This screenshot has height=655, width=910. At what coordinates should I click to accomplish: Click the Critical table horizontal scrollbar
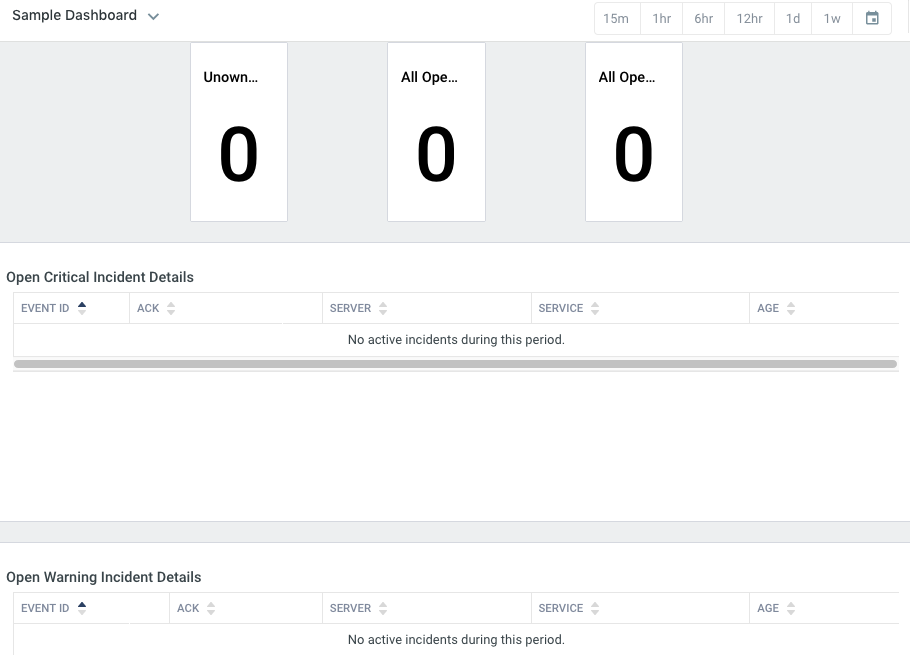456,364
